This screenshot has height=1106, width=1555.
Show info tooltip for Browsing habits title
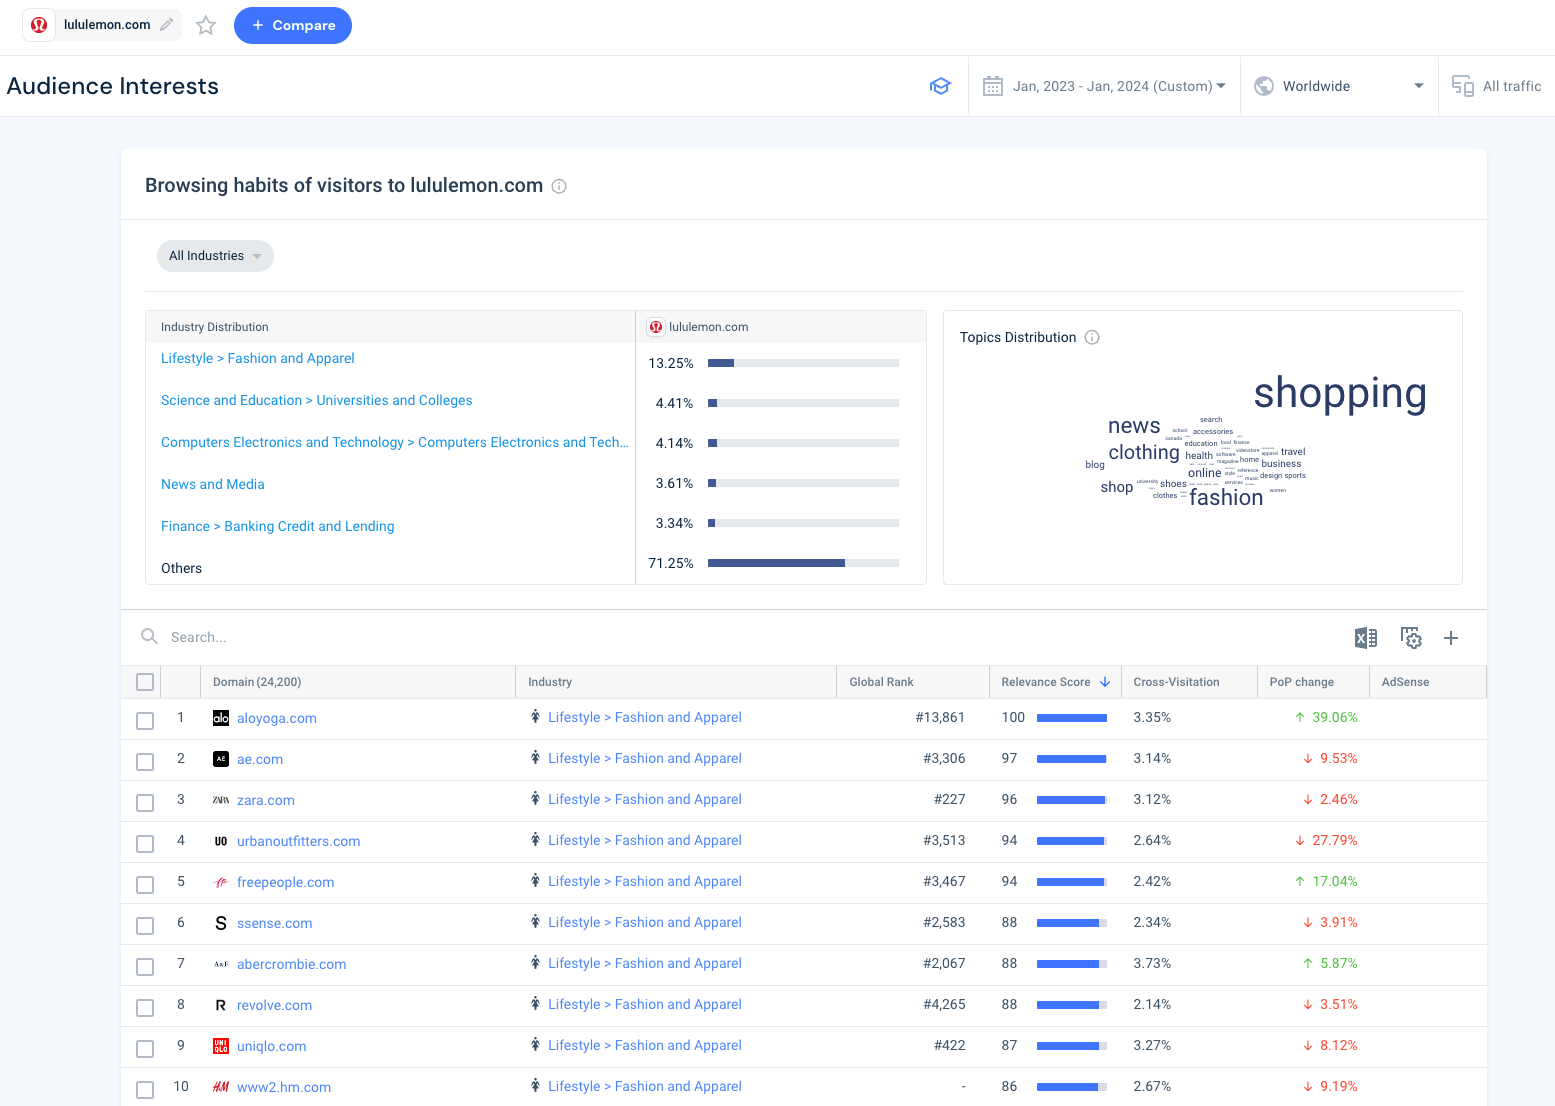click(560, 186)
